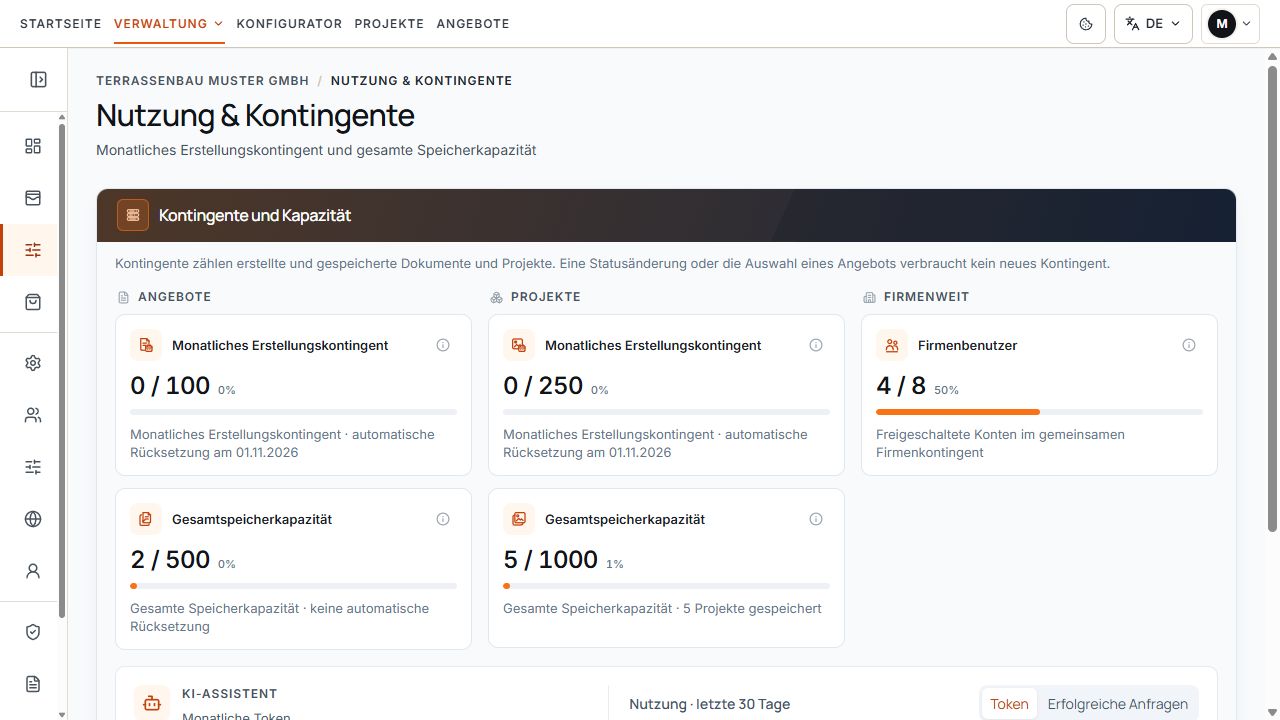The height and width of the screenshot is (720, 1280).
Task: Open the globe icon in the sidebar
Action: pos(33,519)
